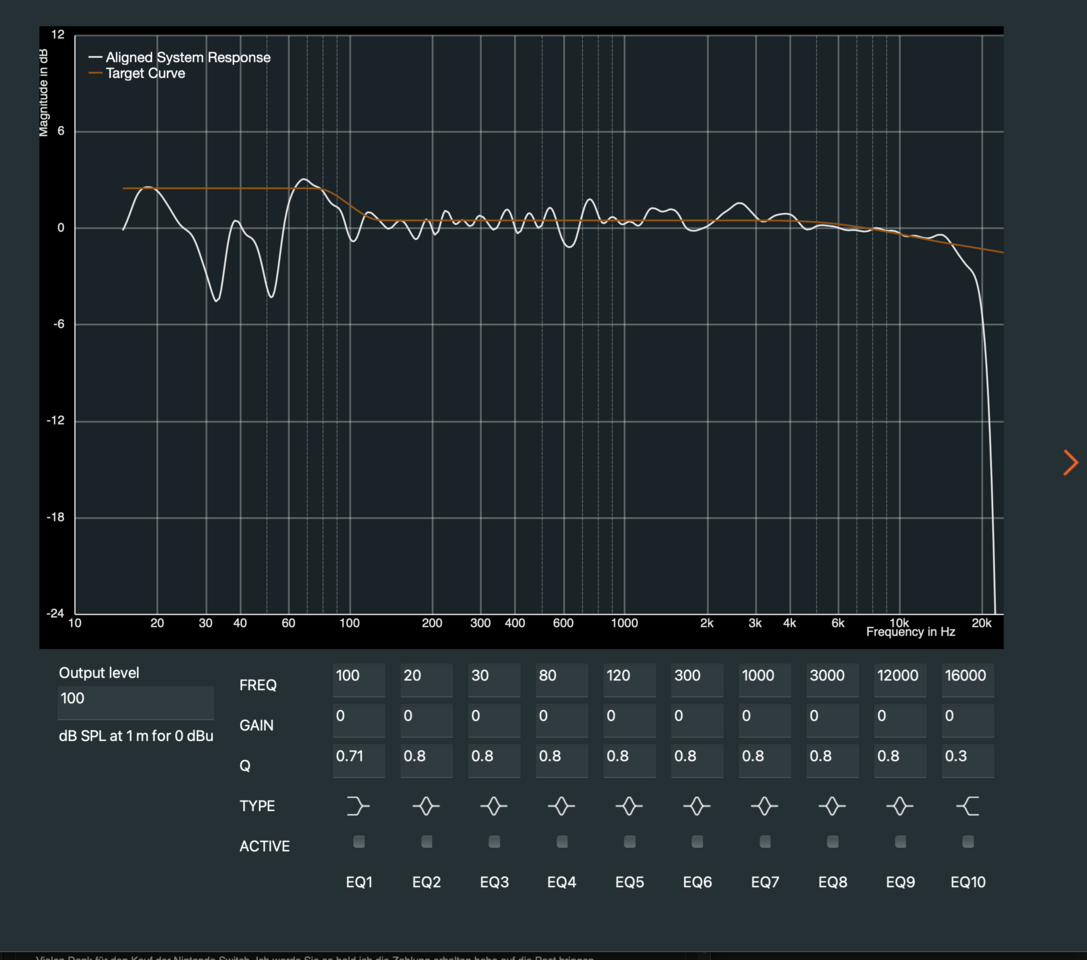
Task: Click the EQ10 low-pass filter type icon
Action: pos(968,805)
